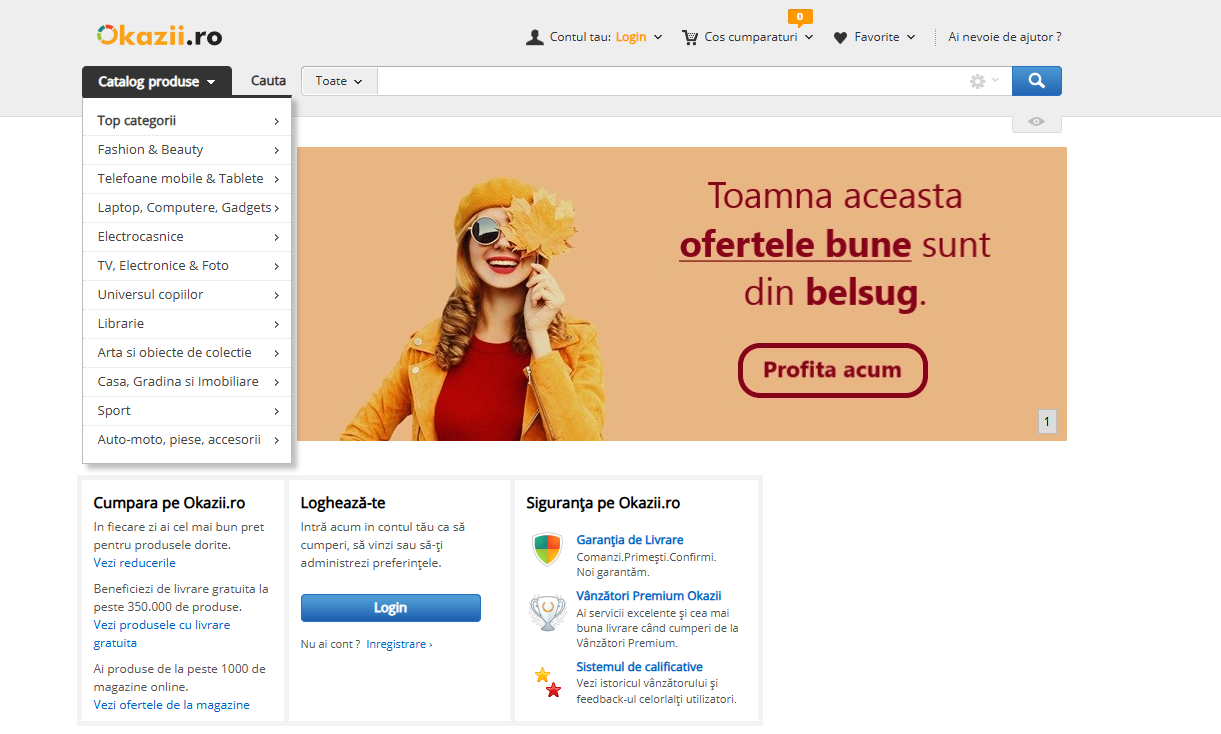Click the magnifying glass search button
The image size is (1221, 734).
(1036, 81)
